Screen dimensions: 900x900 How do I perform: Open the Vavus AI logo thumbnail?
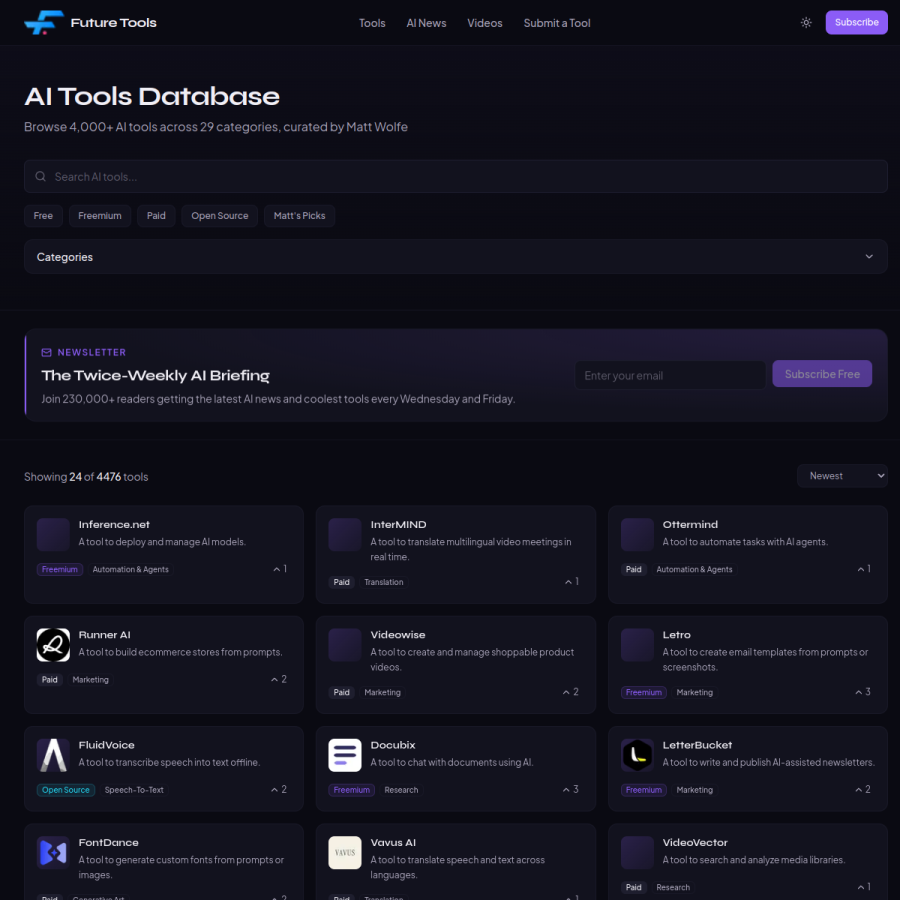click(x=344, y=852)
